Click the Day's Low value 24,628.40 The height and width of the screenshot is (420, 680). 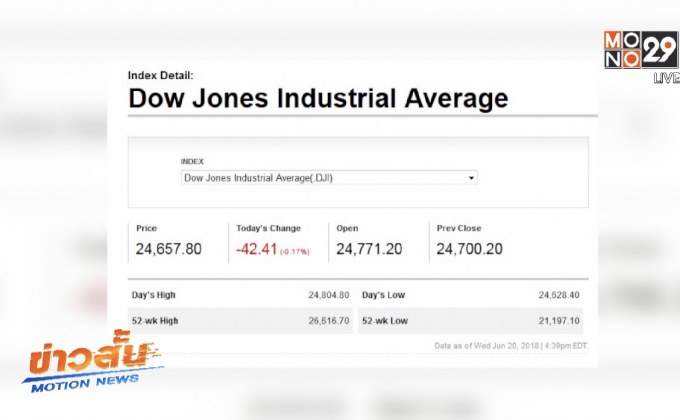coord(558,295)
